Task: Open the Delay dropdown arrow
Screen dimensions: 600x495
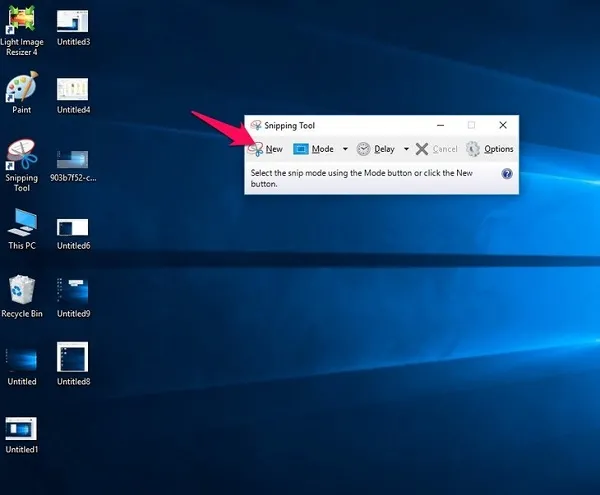Action: (x=406, y=149)
